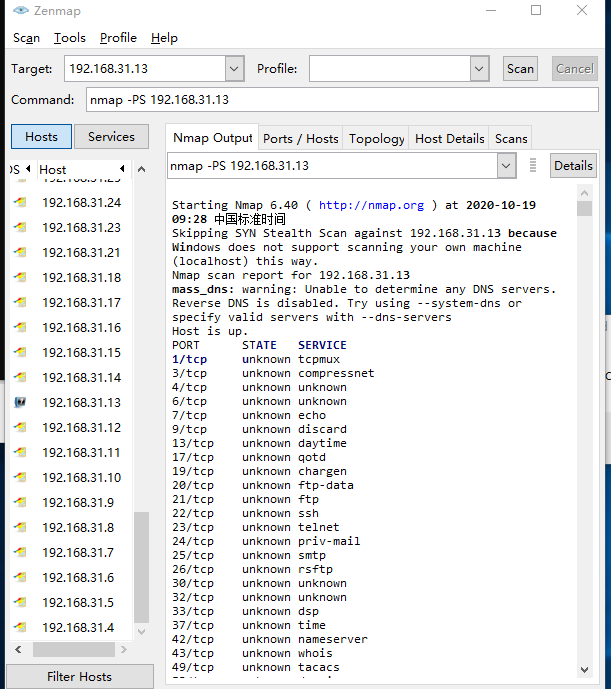Click the OS icon beside host 192.168.31.4

pos(20,627)
